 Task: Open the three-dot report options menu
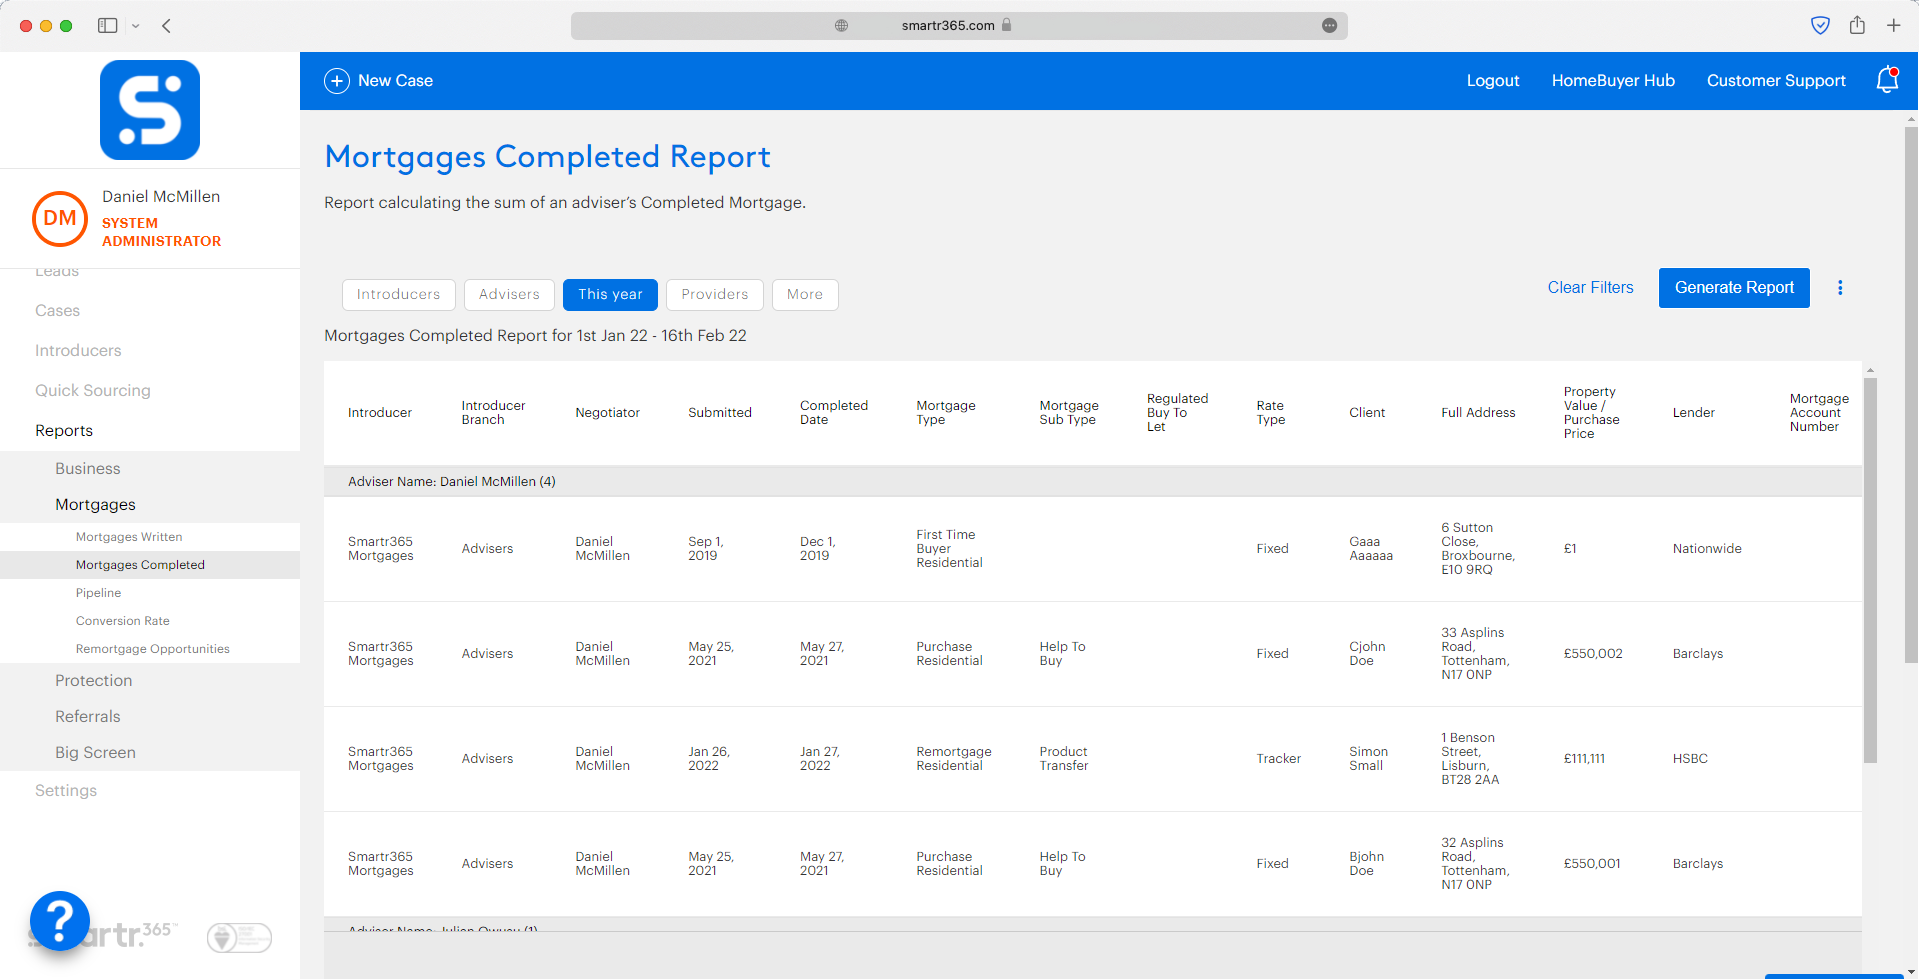tap(1840, 288)
